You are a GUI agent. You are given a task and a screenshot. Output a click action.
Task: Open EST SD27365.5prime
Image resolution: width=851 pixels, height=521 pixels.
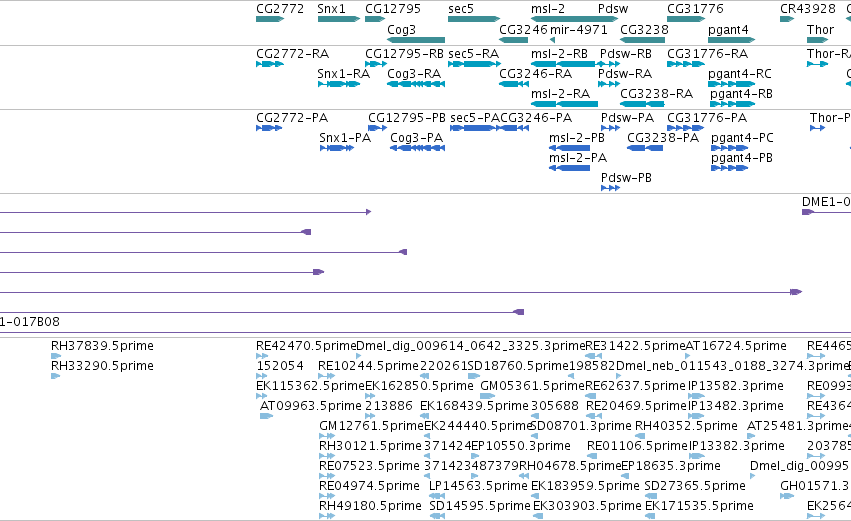(x=695, y=486)
